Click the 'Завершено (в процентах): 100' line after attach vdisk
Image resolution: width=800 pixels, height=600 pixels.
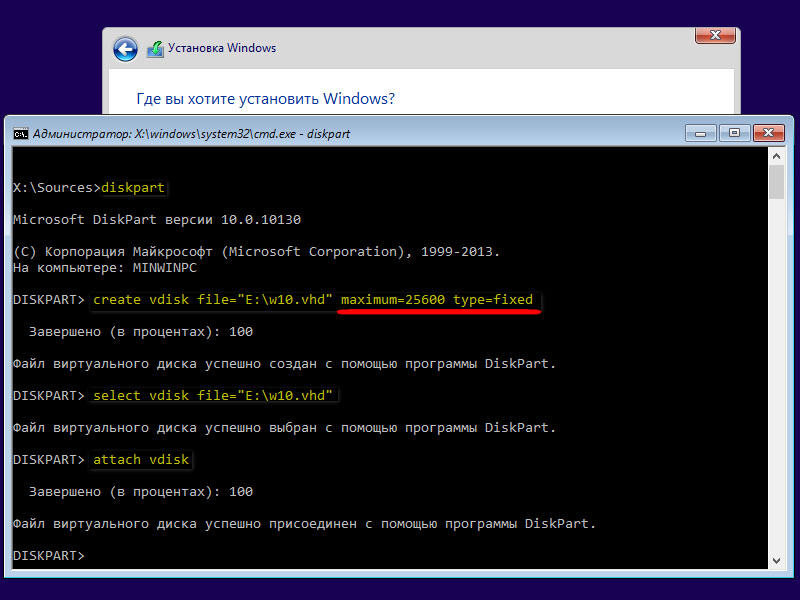click(x=141, y=492)
